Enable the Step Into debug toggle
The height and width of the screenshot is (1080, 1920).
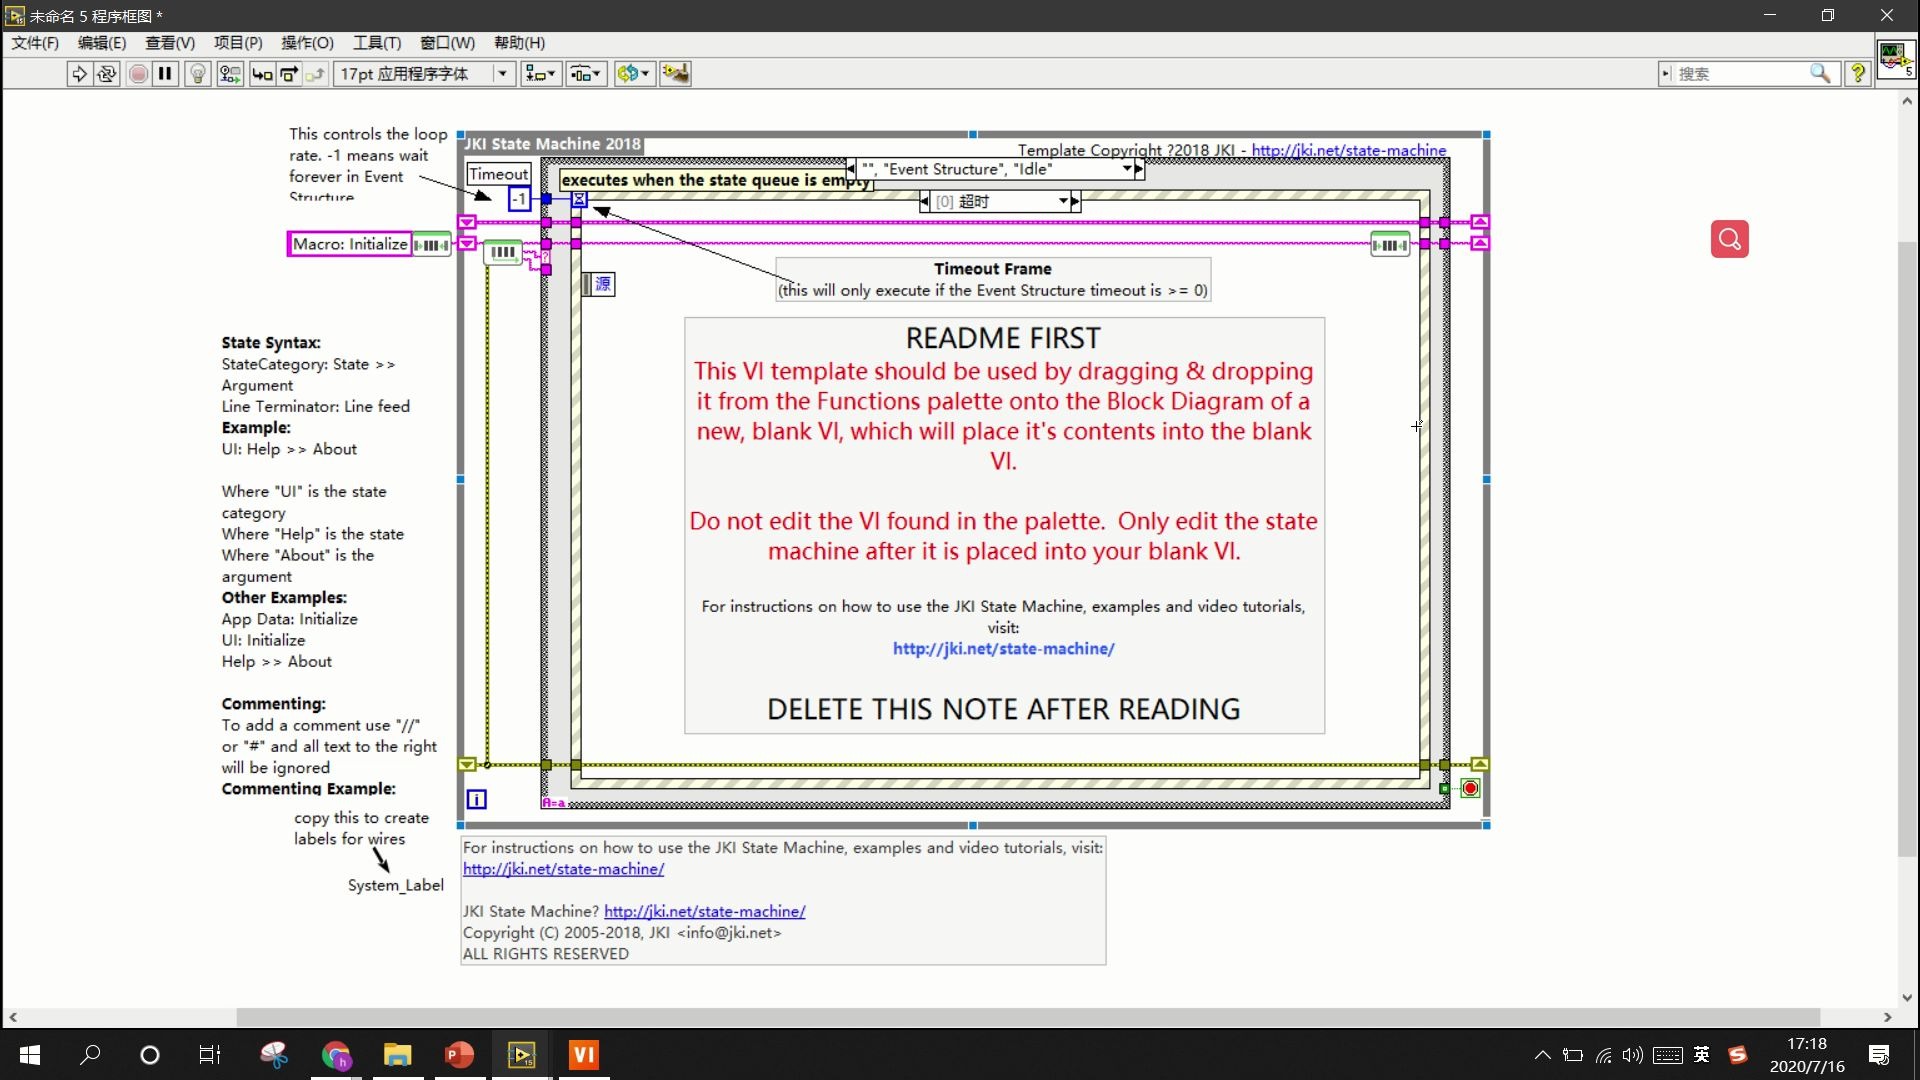click(x=261, y=73)
